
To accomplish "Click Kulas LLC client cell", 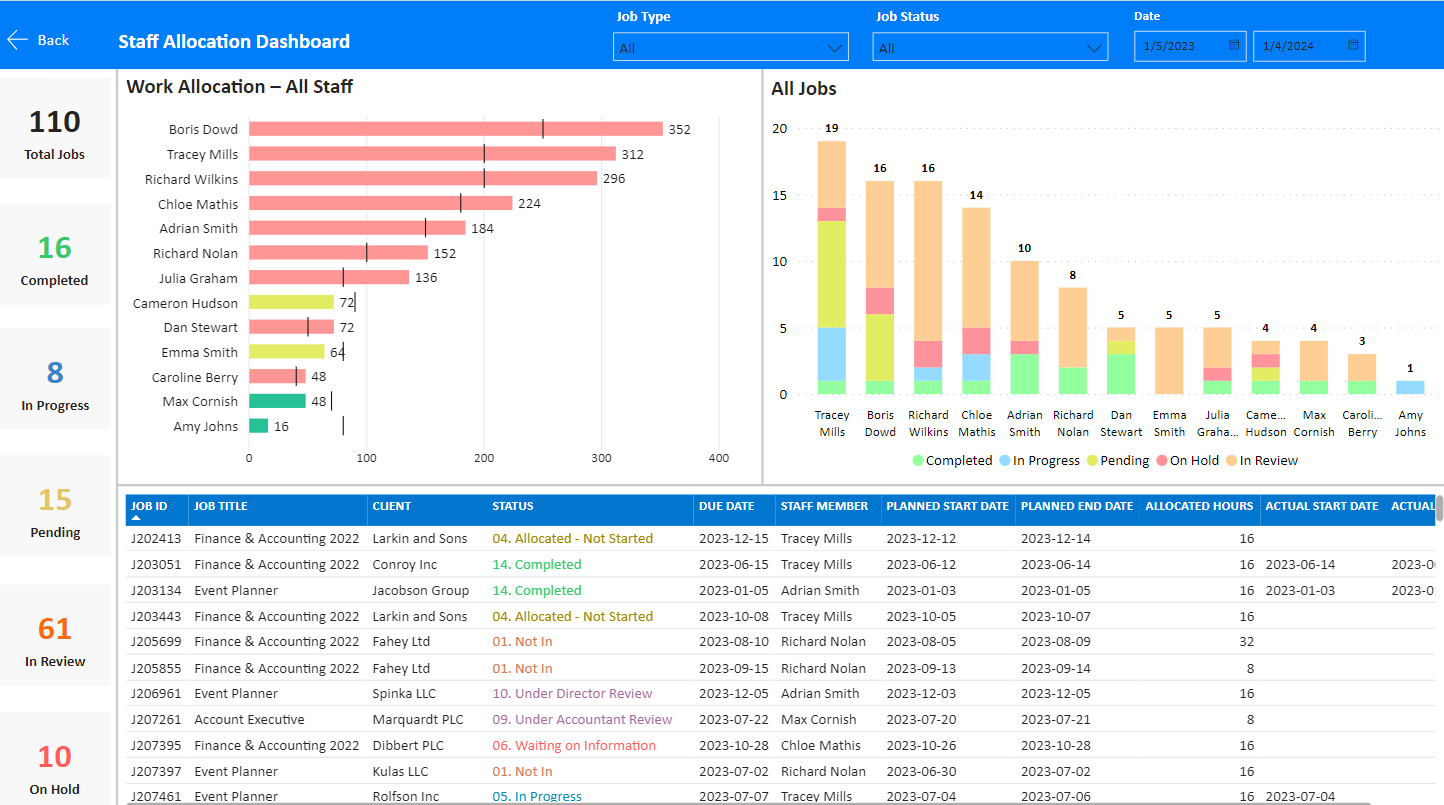I will [400, 771].
